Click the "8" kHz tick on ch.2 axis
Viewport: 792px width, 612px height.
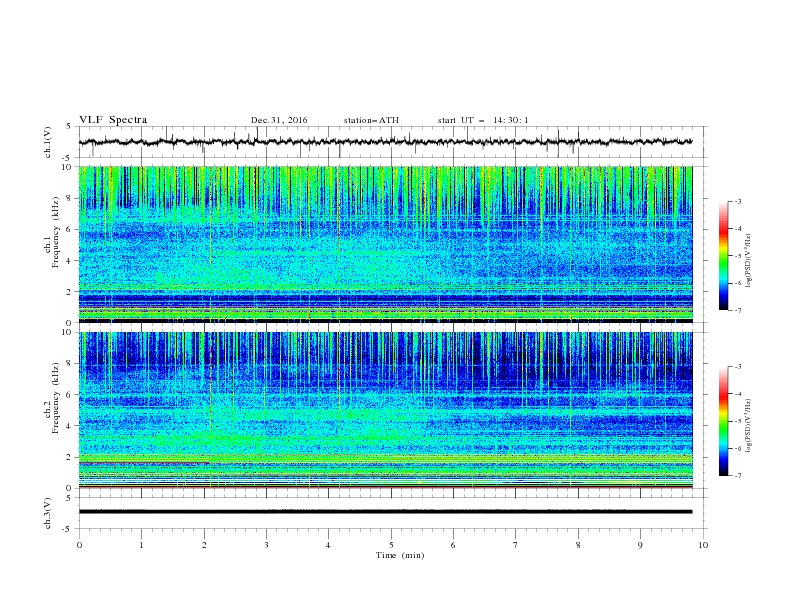(71, 364)
